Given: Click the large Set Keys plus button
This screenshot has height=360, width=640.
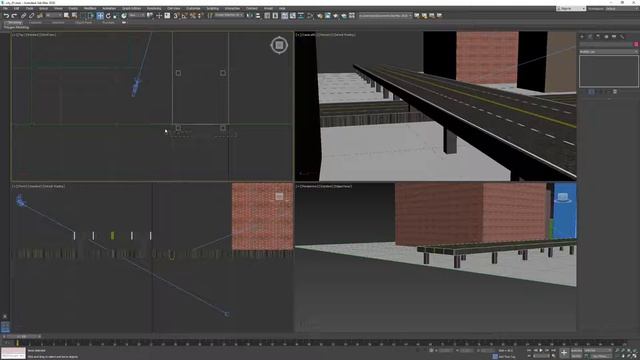Looking at the screenshot, I should click(x=564, y=353).
